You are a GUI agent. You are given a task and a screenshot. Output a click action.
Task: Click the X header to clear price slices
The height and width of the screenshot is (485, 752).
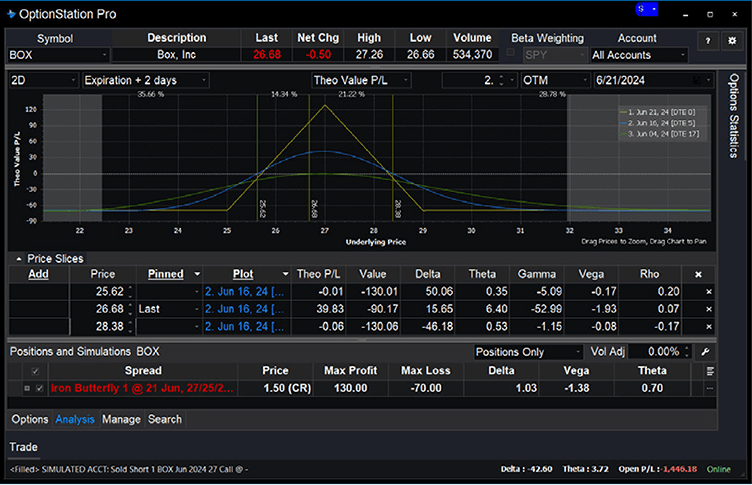click(698, 274)
